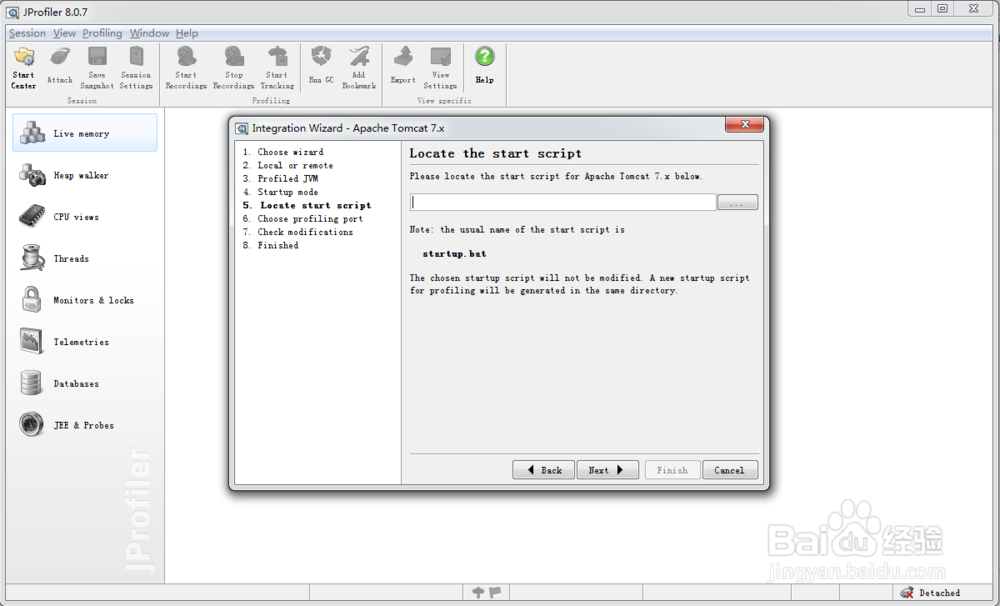Click Add Bookmark icon
The image size is (1000, 606).
click(x=359, y=68)
